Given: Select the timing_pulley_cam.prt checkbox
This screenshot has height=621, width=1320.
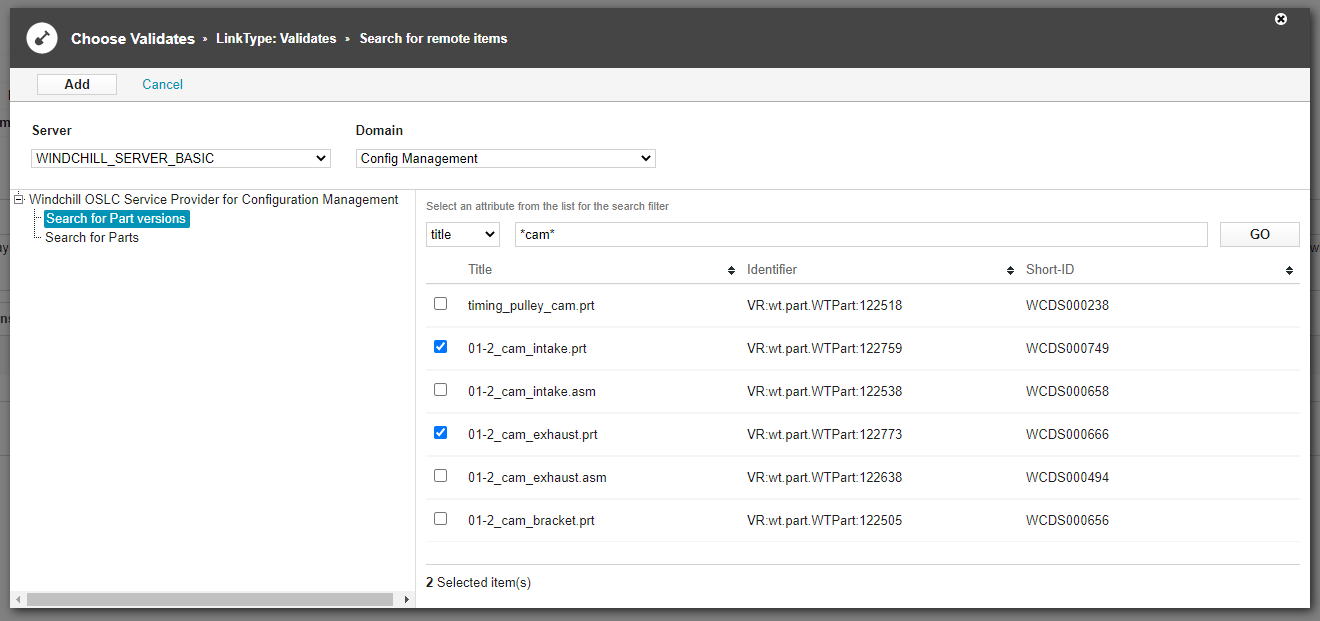Looking at the screenshot, I should (x=440, y=303).
